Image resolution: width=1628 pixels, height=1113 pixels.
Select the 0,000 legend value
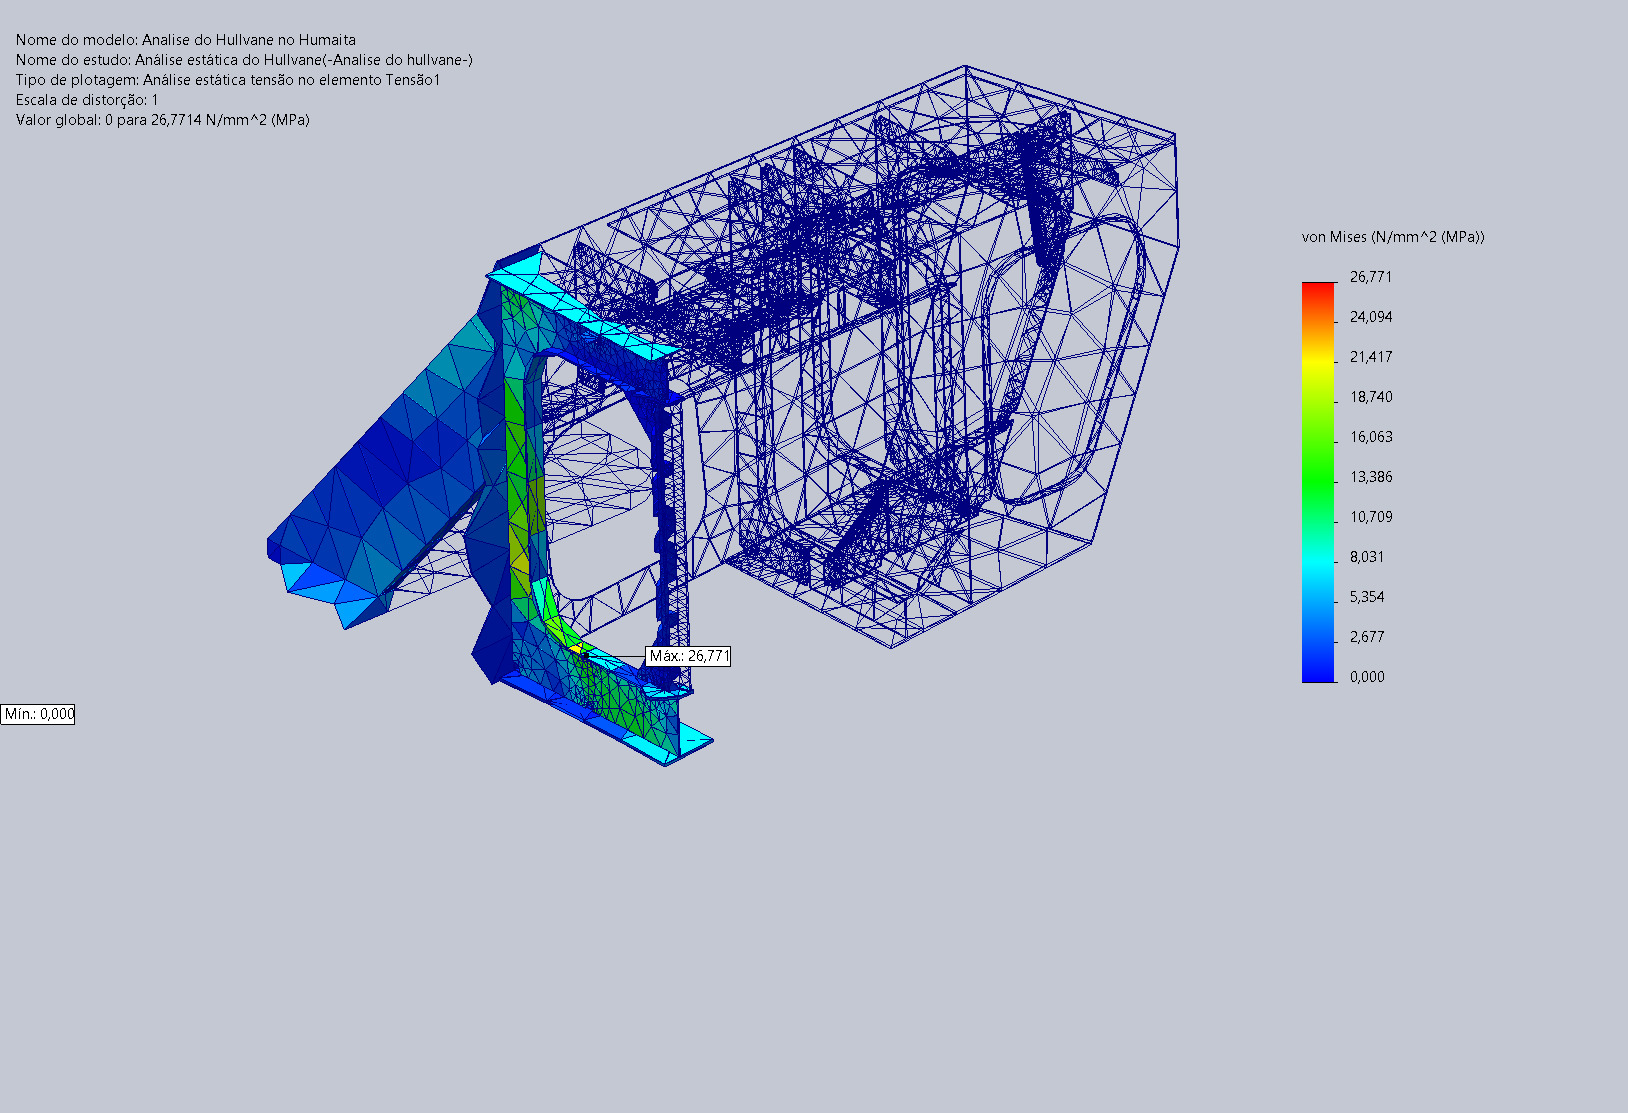click(1367, 677)
